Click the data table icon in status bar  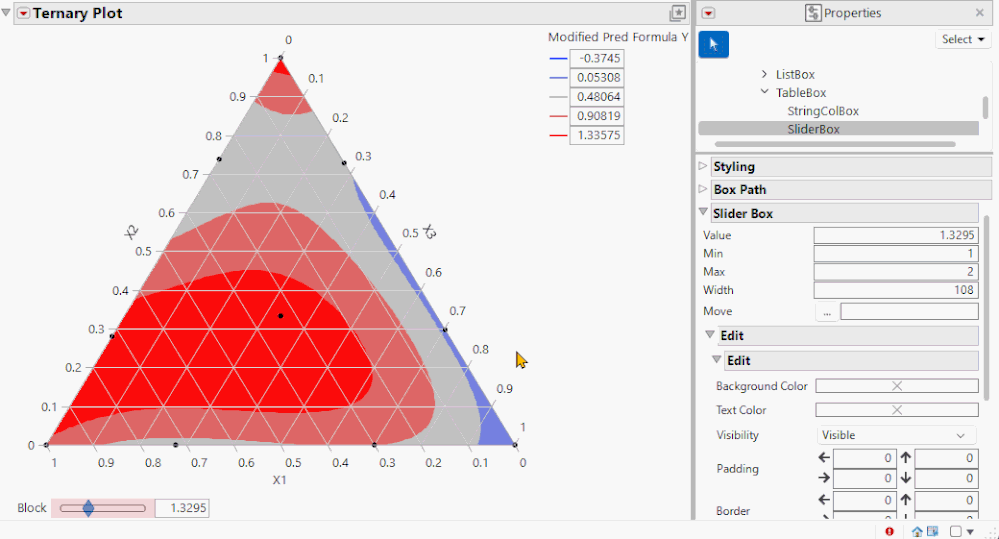point(933,531)
